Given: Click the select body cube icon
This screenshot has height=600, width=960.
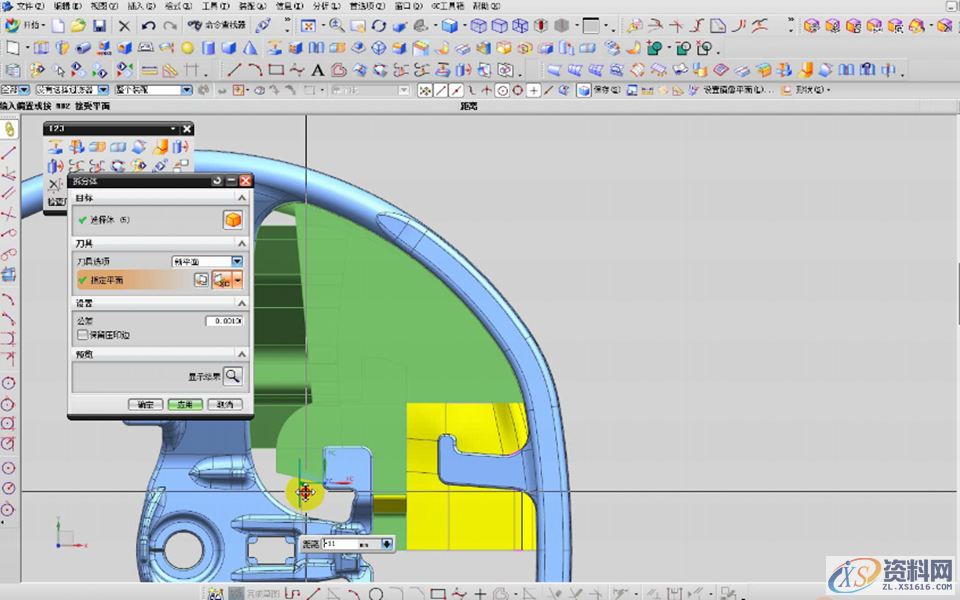Looking at the screenshot, I should click(x=232, y=220).
